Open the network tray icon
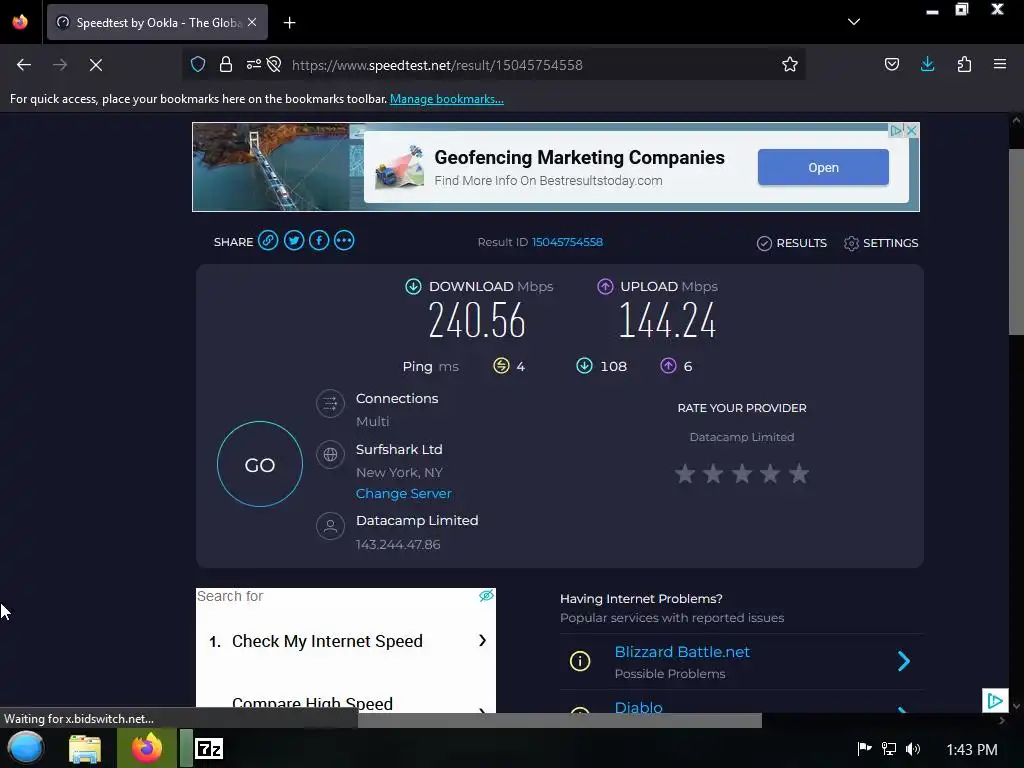1024x768 pixels. tap(888, 749)
